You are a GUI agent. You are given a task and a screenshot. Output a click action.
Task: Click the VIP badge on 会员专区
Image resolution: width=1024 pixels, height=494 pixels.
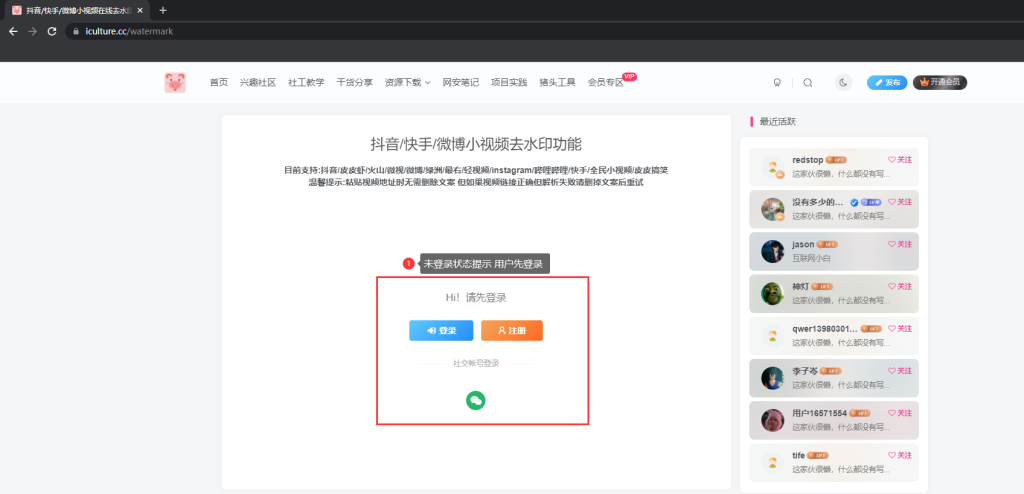pos(630,76)
